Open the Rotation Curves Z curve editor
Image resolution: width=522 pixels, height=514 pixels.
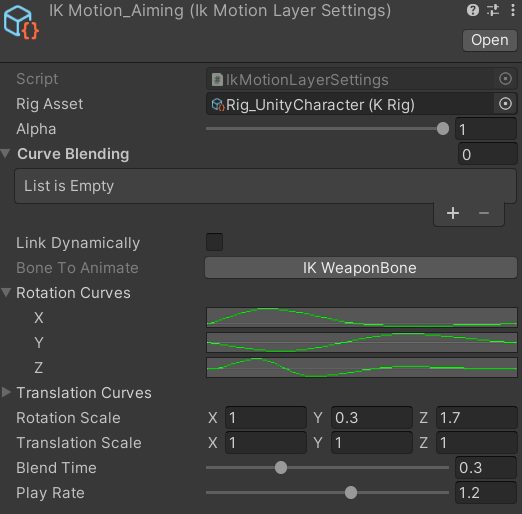coord(362,367)
